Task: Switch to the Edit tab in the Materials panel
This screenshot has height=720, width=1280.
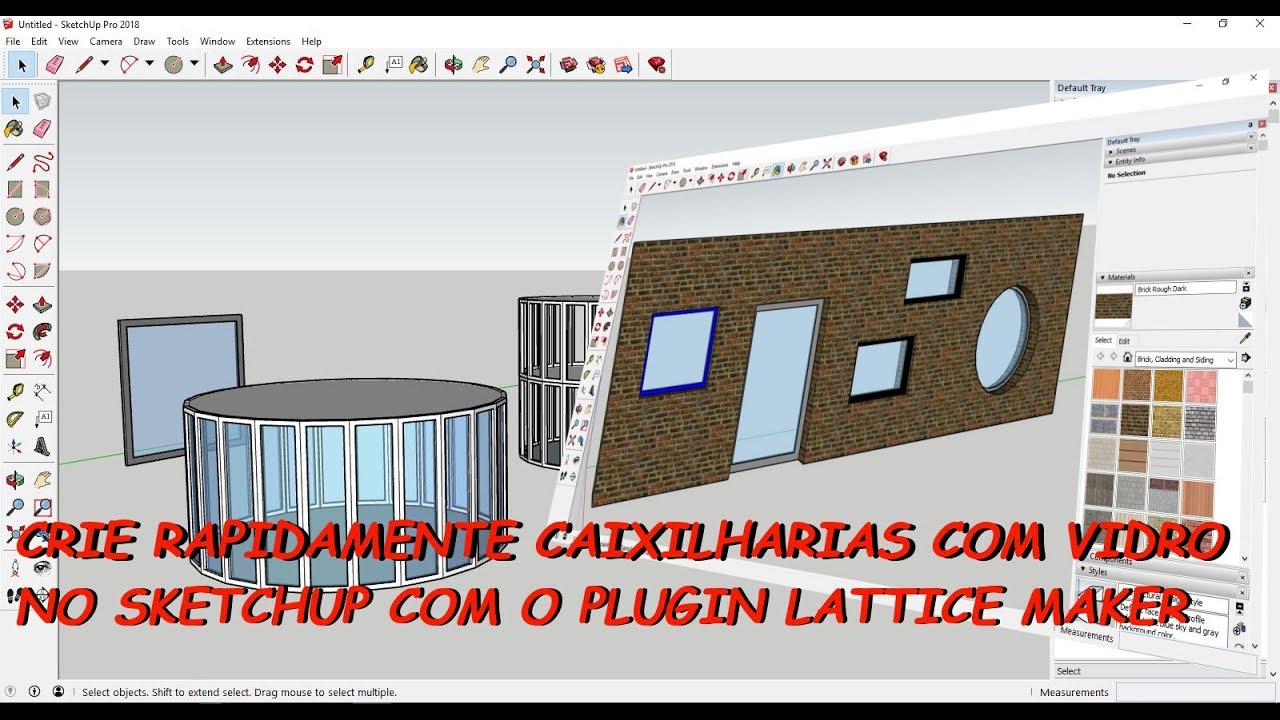Action: coord(1124,341)
